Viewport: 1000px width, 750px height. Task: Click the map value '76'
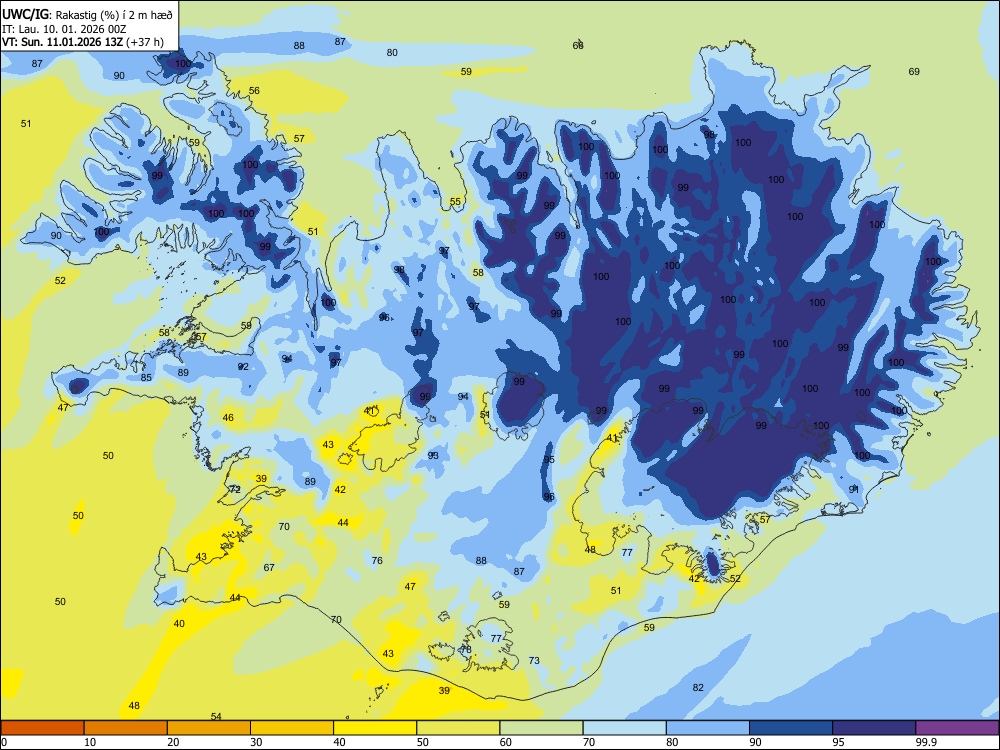(378, 560)
